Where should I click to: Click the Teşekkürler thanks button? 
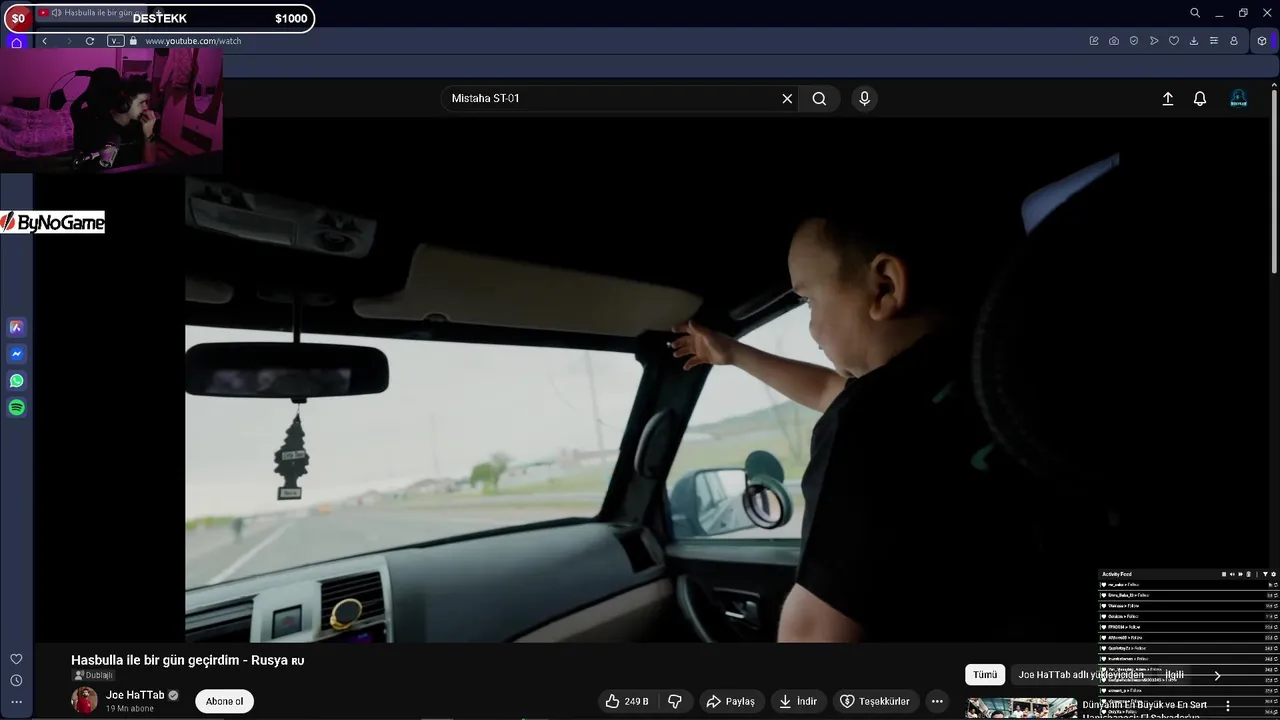pos(875,701)
